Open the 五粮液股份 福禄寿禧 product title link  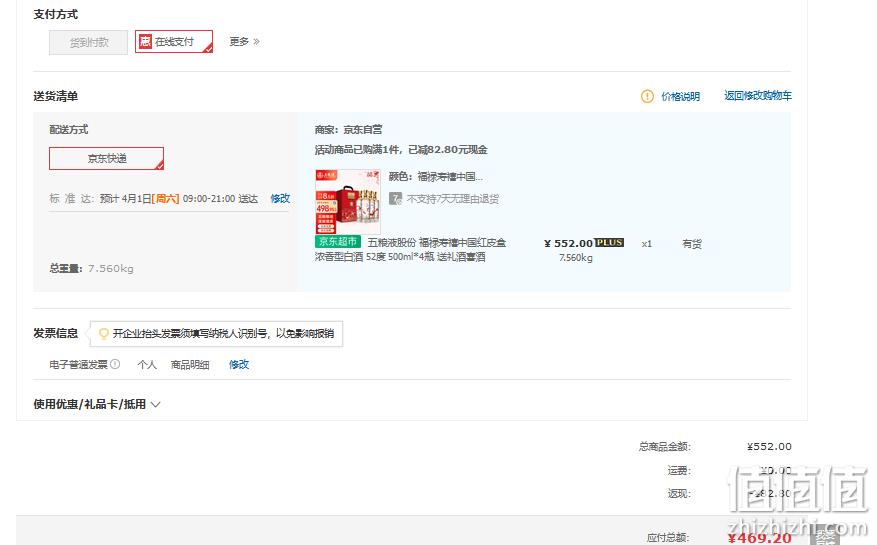(x=410, y=250)
